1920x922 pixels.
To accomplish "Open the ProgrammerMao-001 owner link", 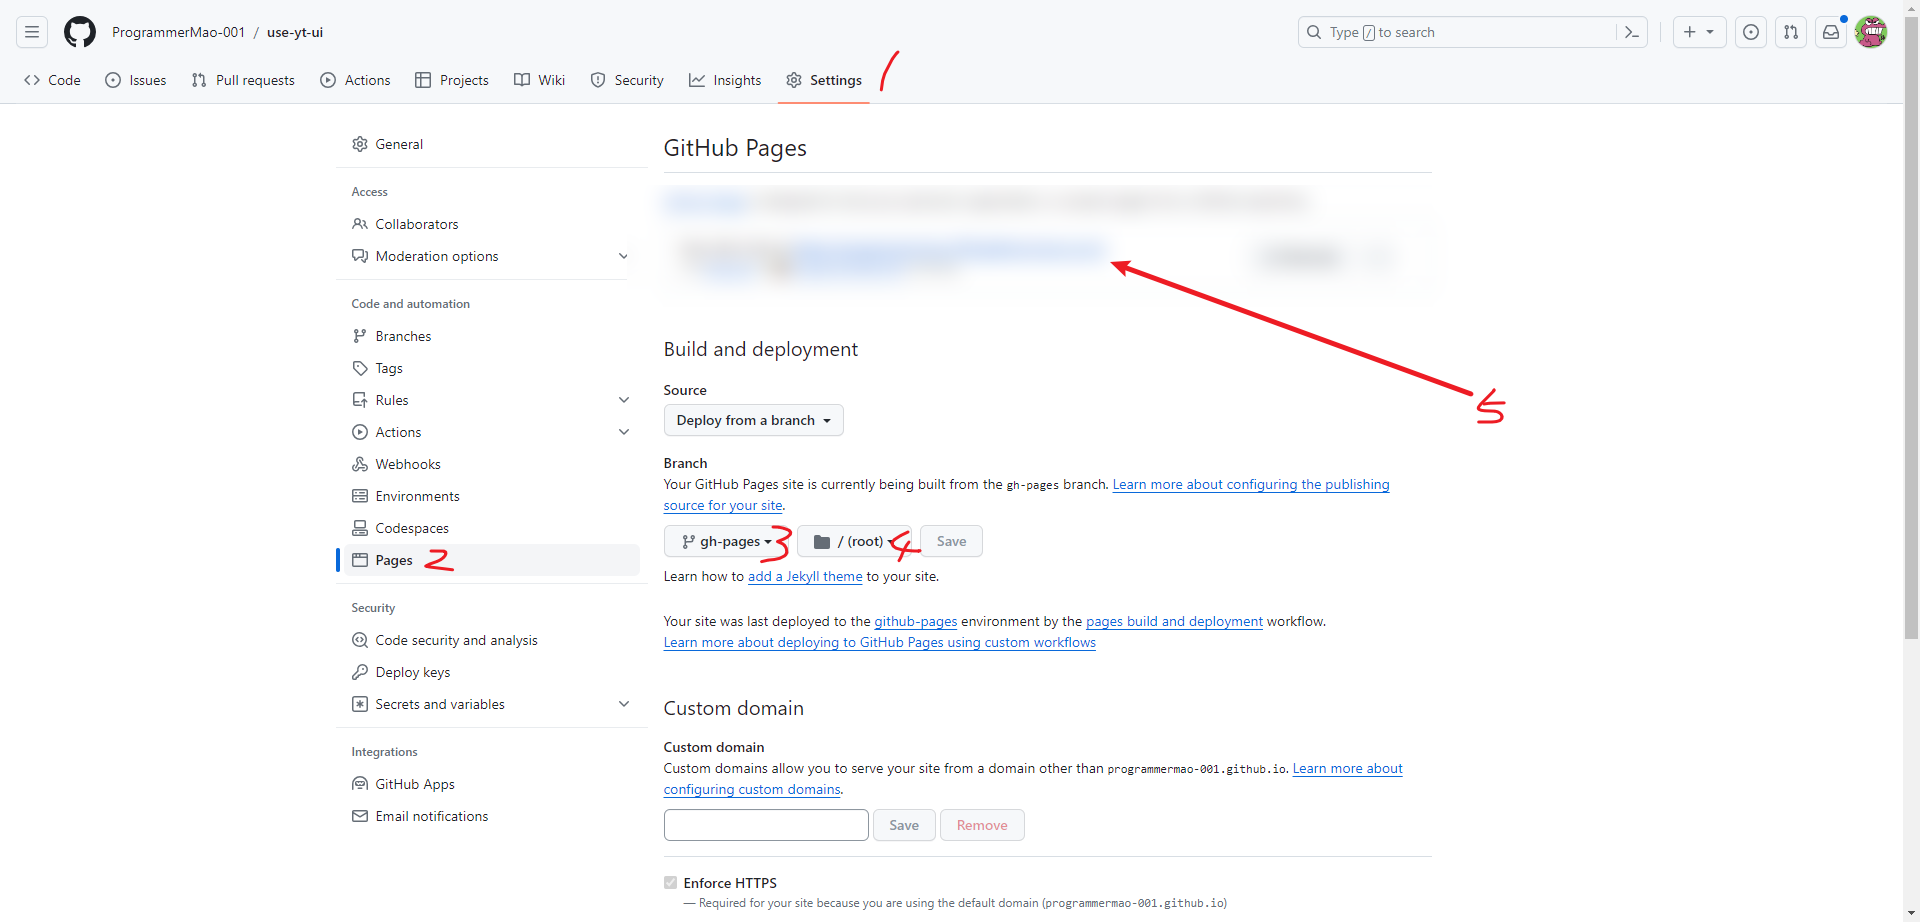I will click(x=178, y=32).
